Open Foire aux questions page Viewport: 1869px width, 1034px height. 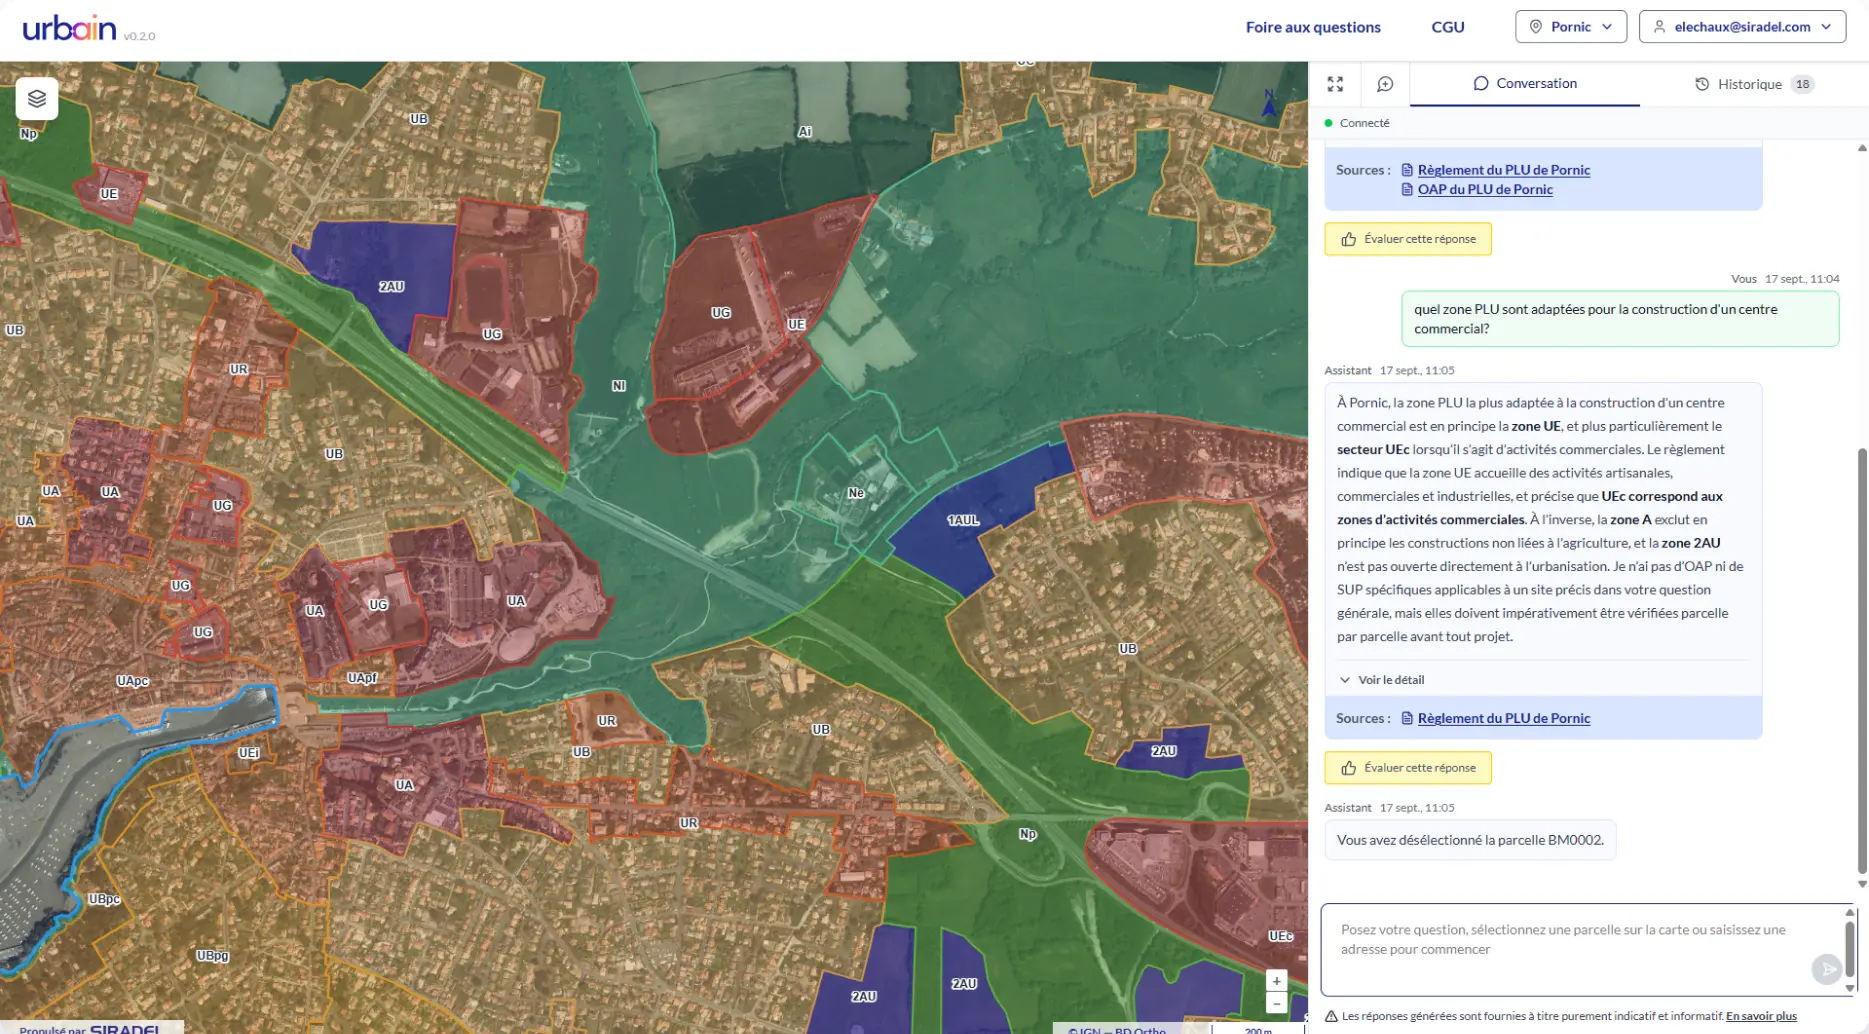[1313, 27]
